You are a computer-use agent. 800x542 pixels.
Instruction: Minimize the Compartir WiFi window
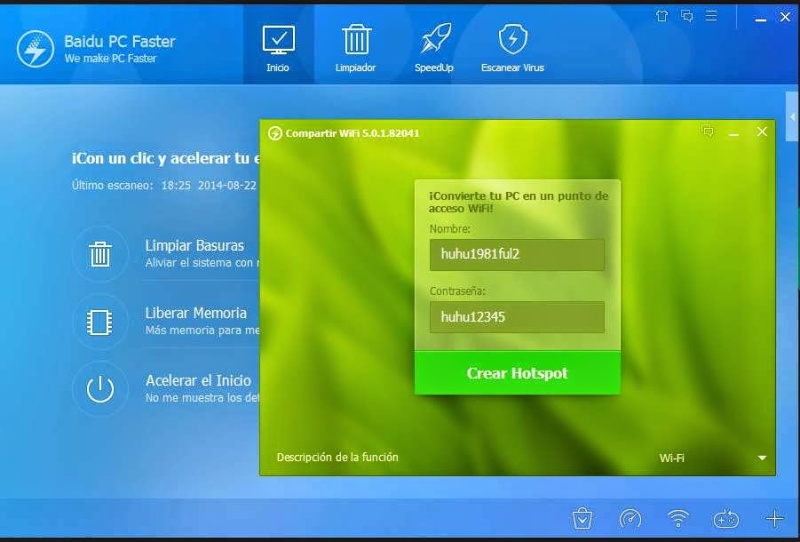click(734, 133)
